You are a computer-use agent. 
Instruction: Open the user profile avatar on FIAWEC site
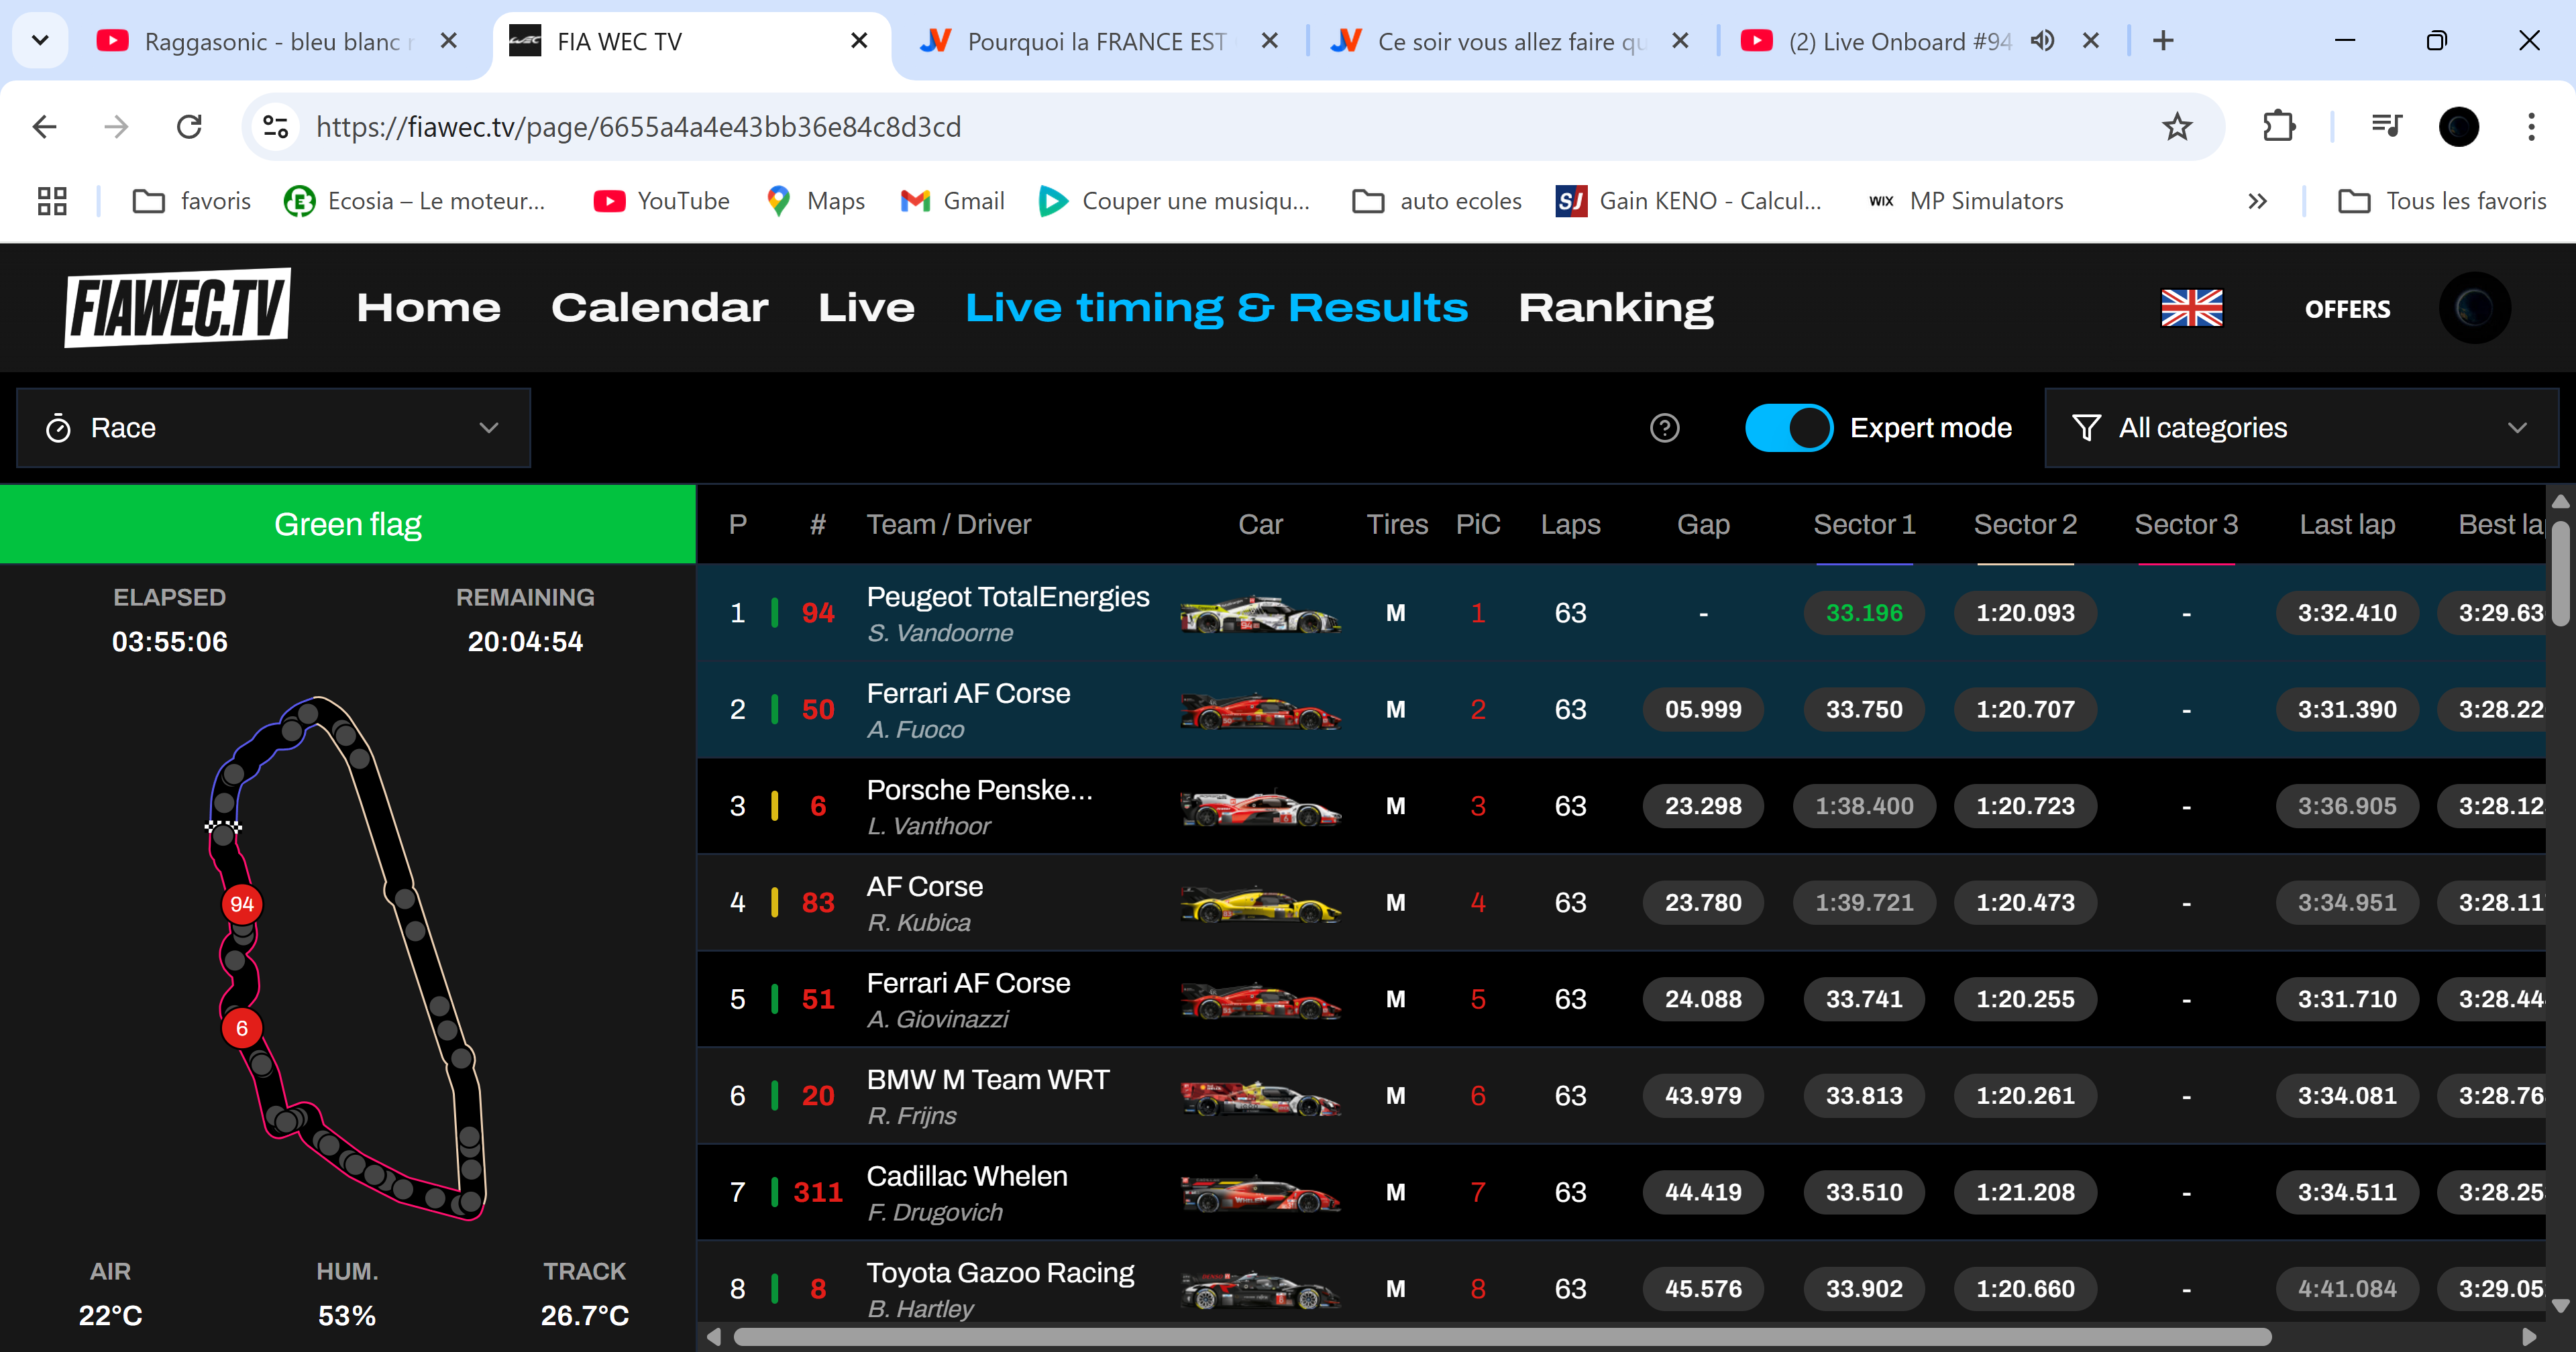[x=2474, y=308]
